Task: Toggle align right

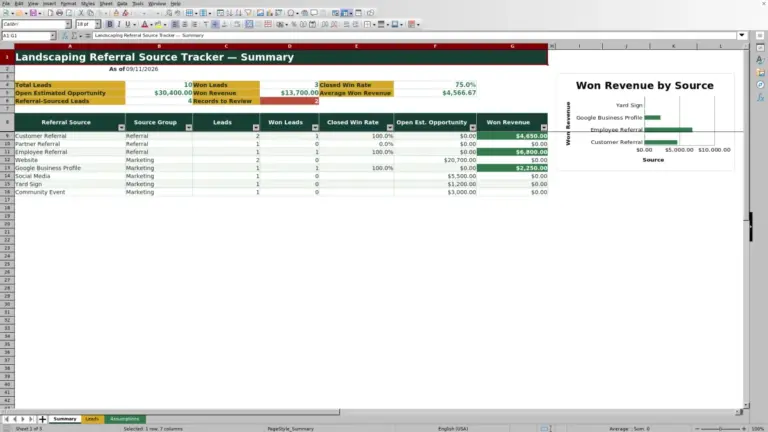Action: pyautogui.click(x=194, y=24)
